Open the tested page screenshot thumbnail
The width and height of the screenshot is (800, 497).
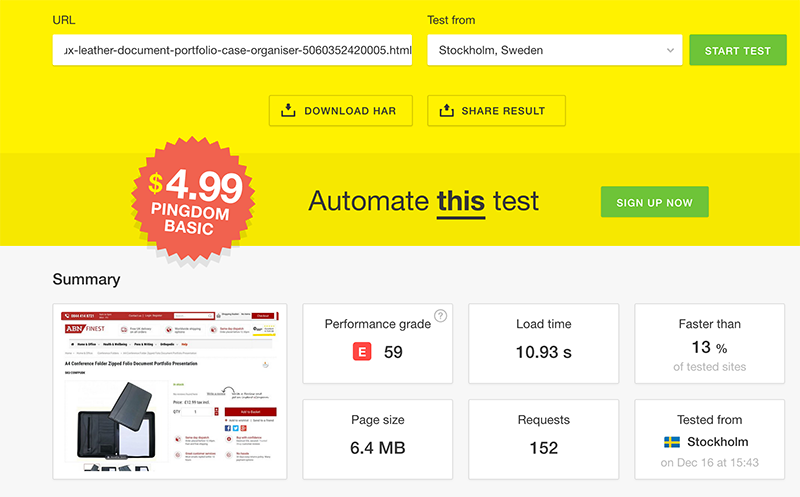point(170,391)
